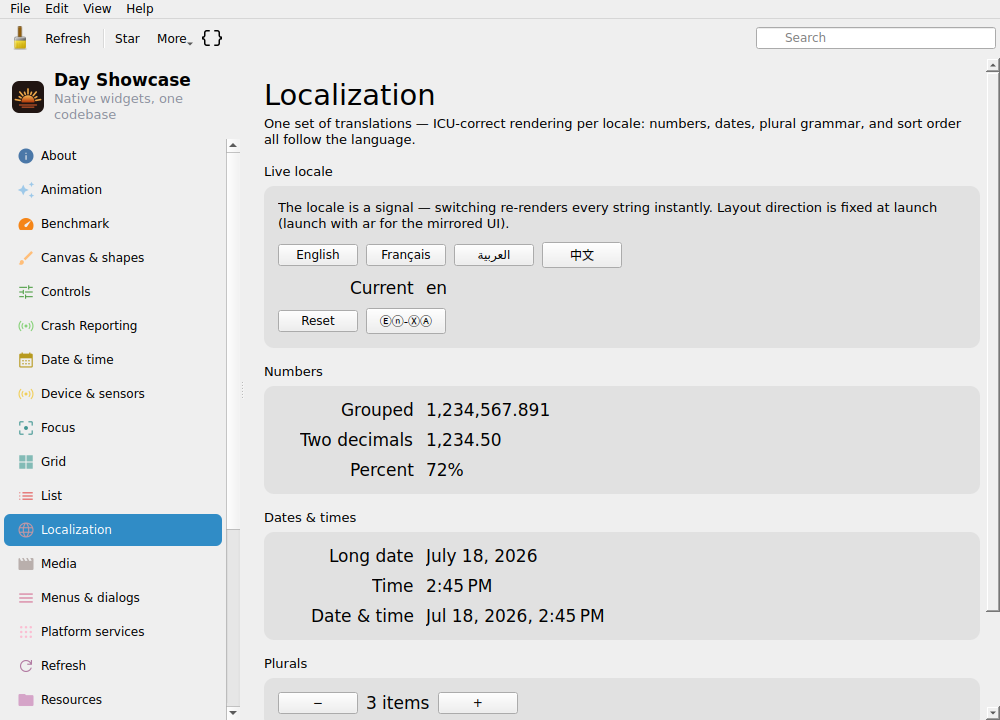
Task: Switch locale to Arabic (العربية)
Action: click(494, 255)
